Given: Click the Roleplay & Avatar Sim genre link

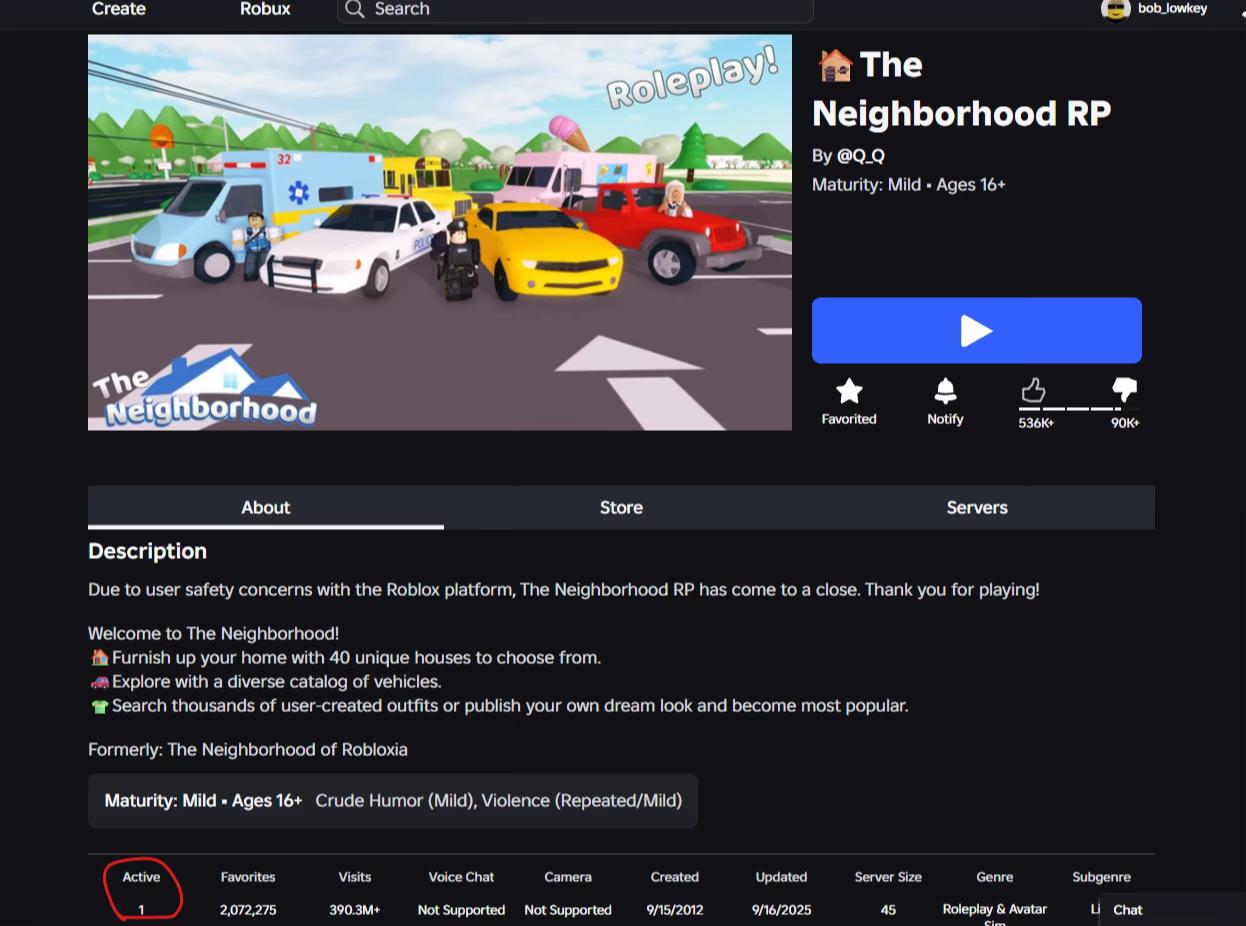Looking at the screenshot, I should [x=994, y=915].
